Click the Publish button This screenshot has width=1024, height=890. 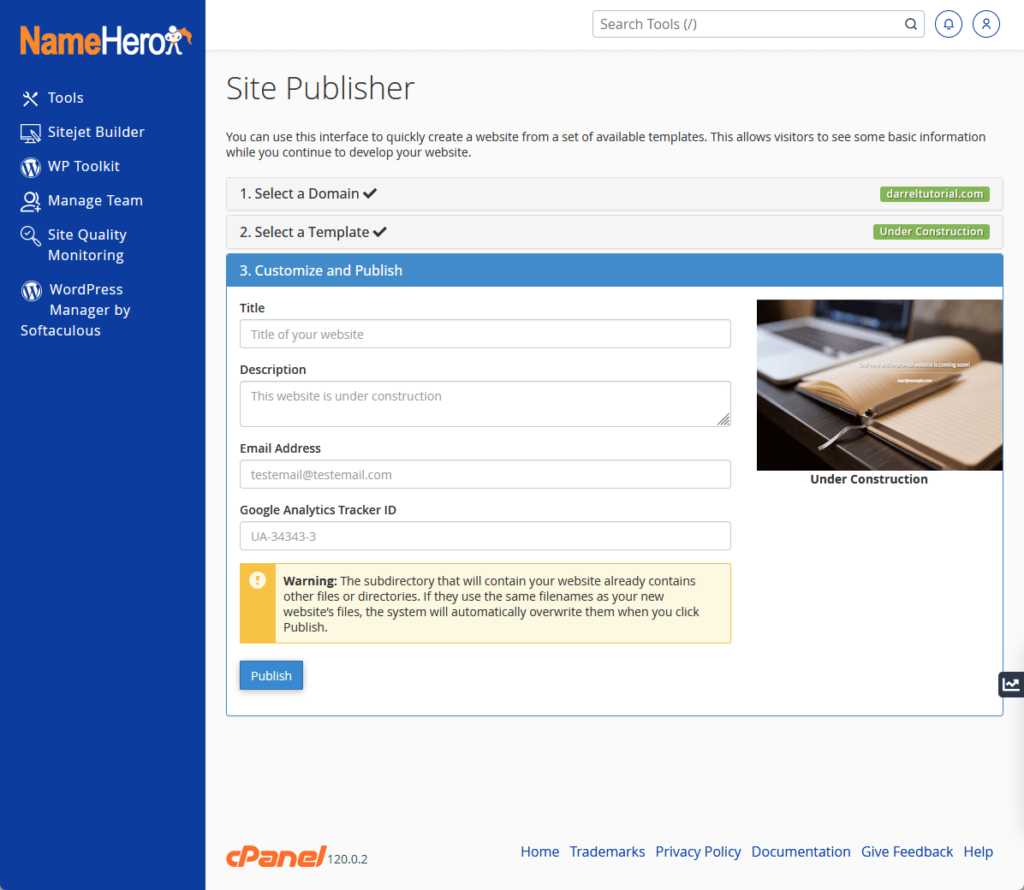click(x=271, y=676)
